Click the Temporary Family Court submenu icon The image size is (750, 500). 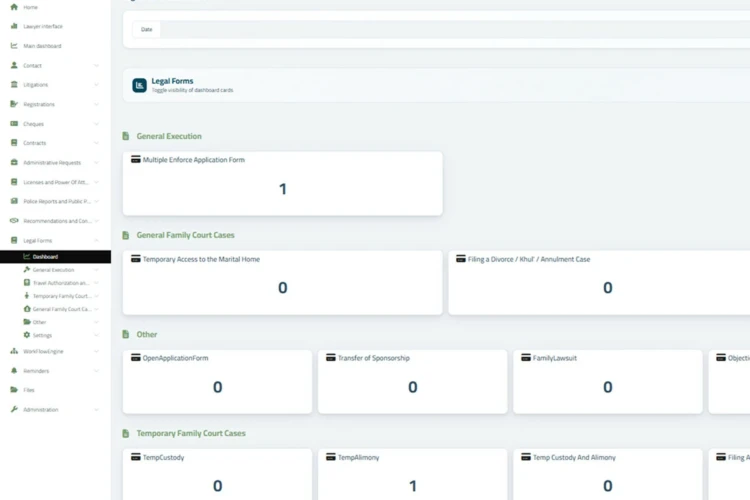pyautogui.click(x=27, y=296)
